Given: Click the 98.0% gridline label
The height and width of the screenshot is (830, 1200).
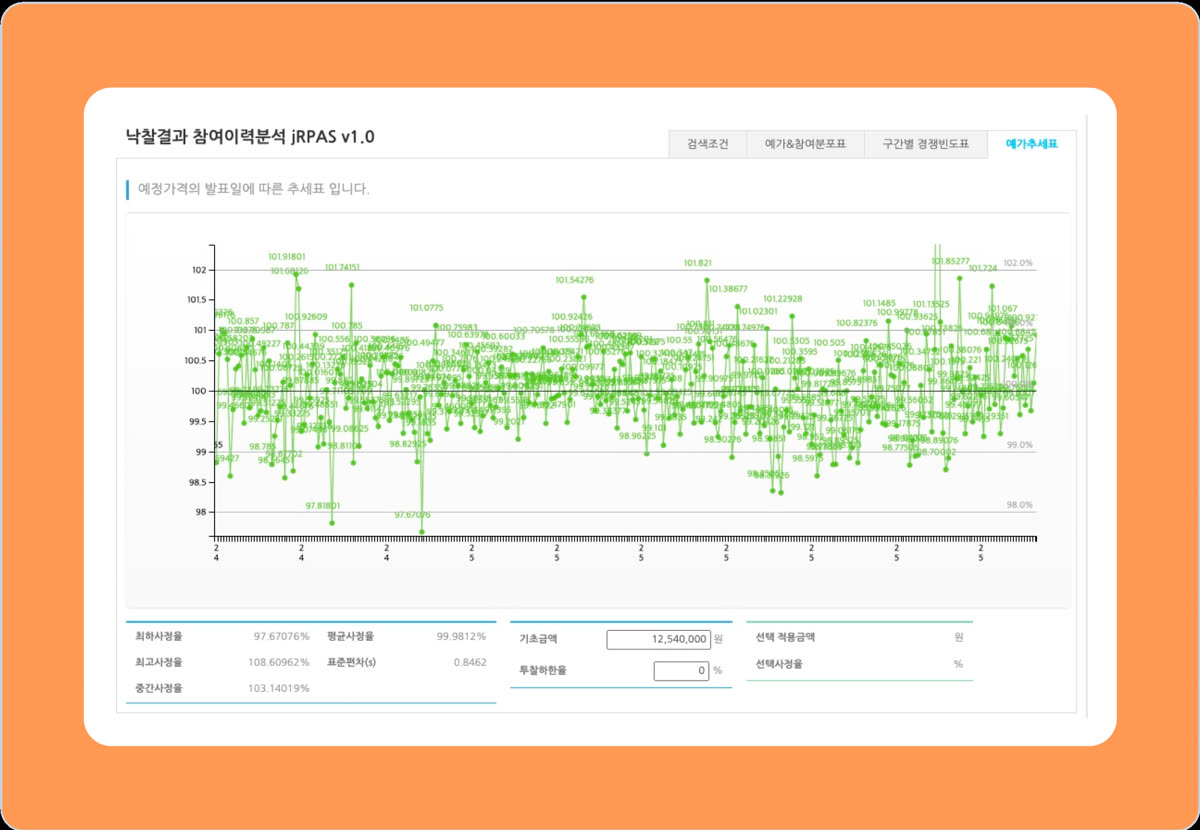Looking at the screenshot, I should point(1019,505).
